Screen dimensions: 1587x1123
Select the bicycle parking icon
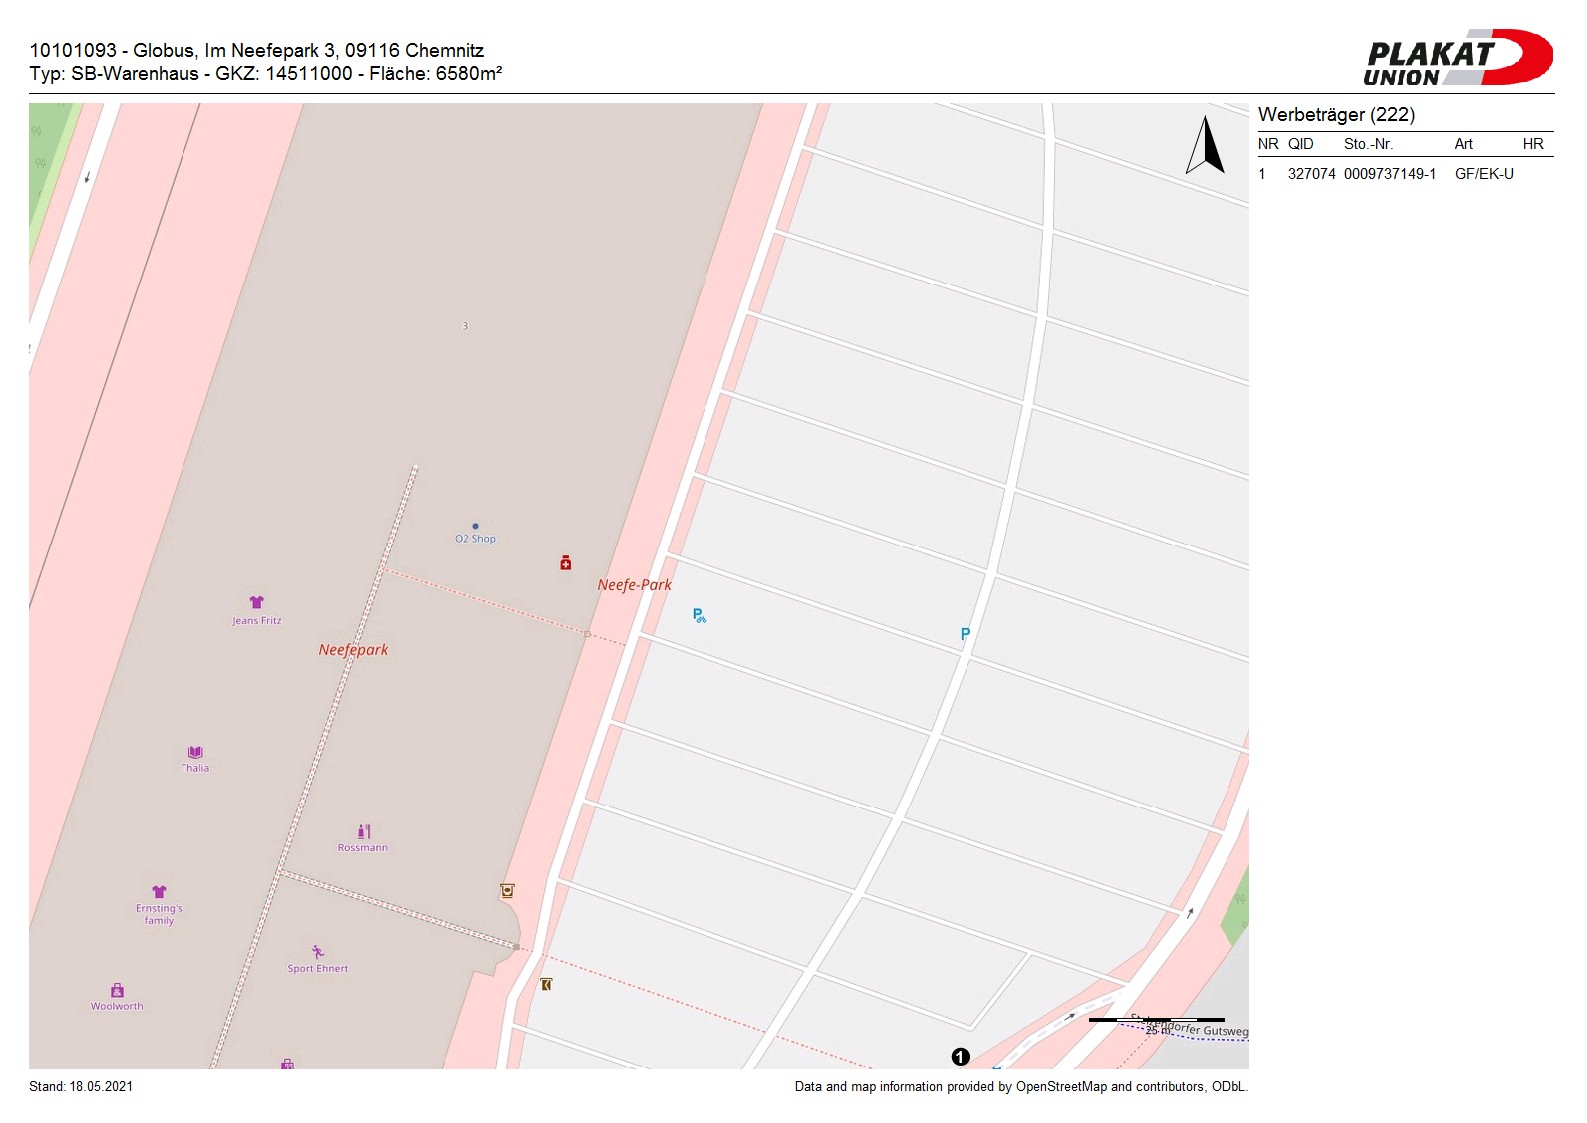699,616
